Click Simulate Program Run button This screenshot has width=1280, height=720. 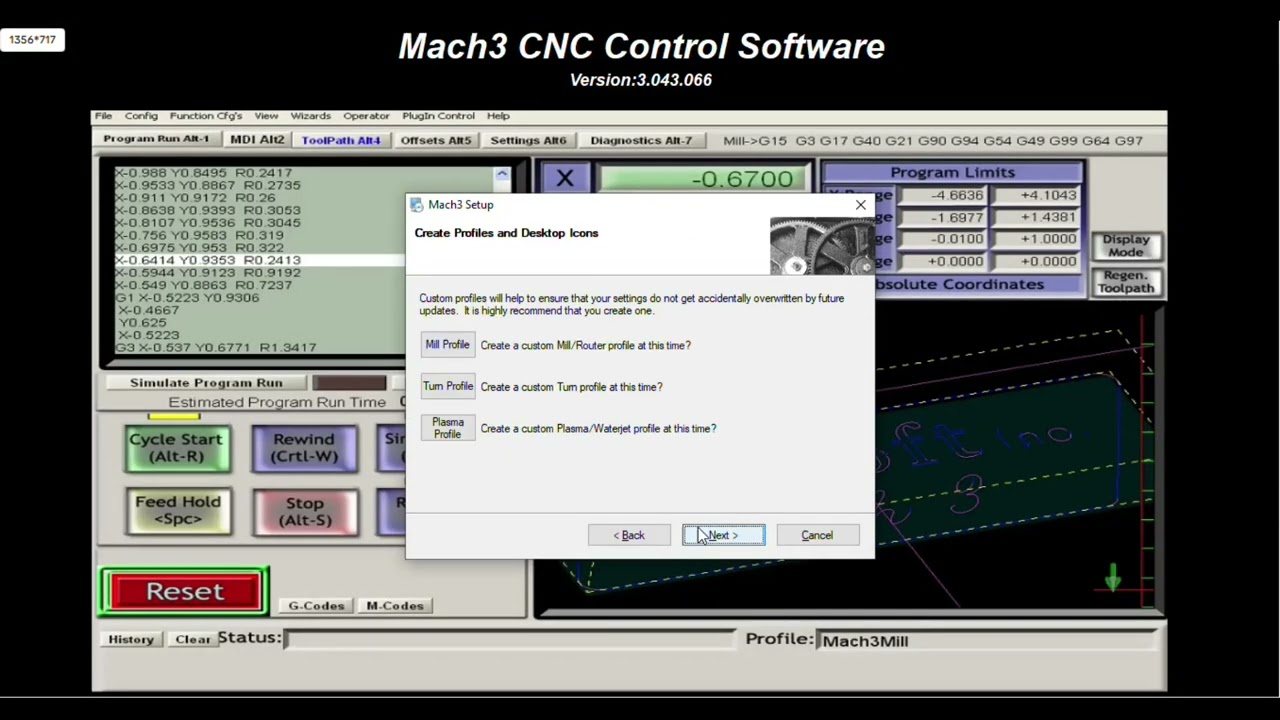206,382
